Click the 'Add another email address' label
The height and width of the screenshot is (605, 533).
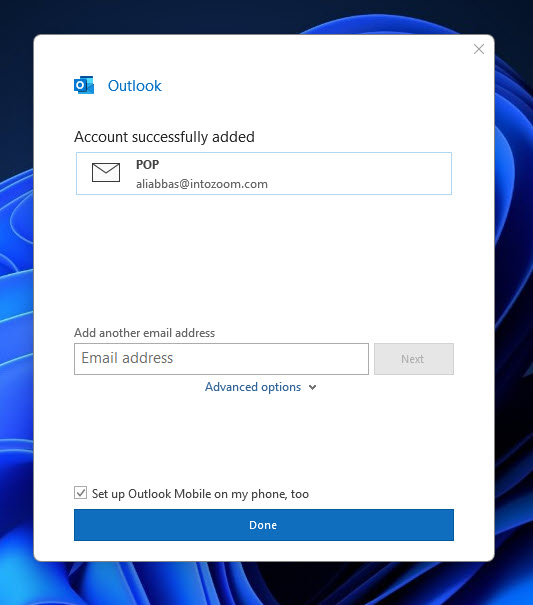point(144,333)
